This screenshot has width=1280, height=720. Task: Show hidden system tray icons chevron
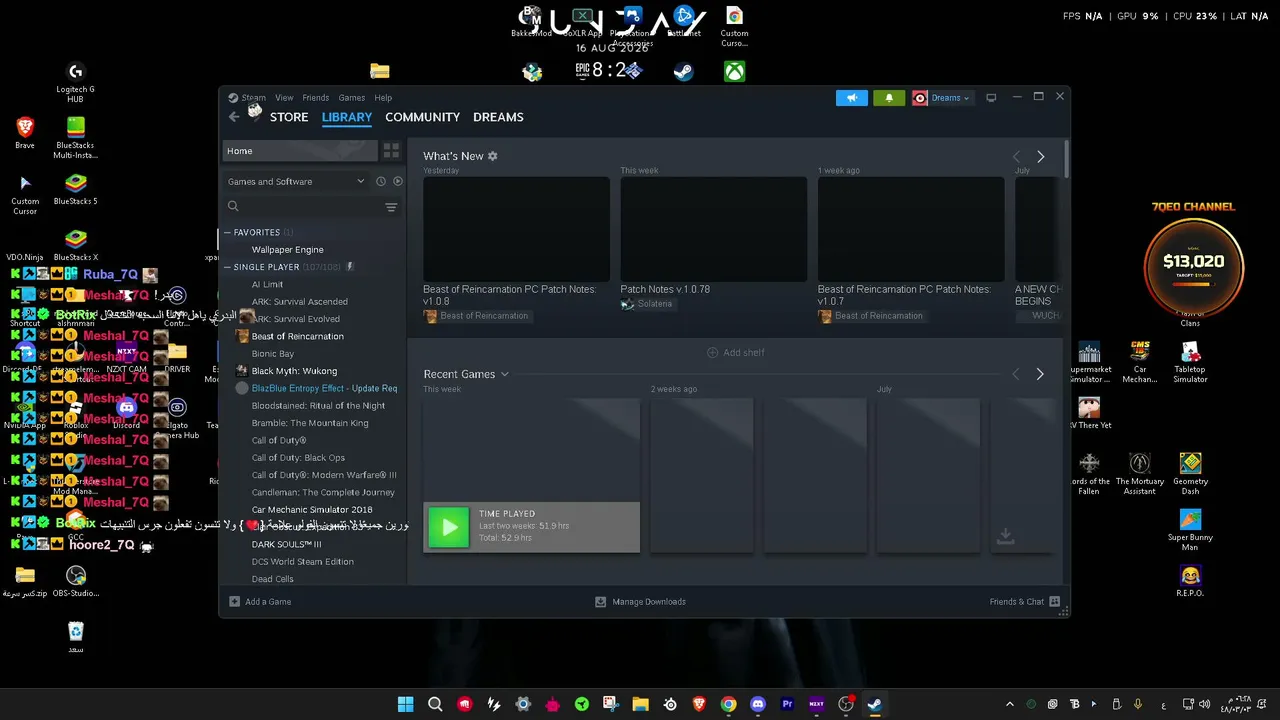point(1009,704)
